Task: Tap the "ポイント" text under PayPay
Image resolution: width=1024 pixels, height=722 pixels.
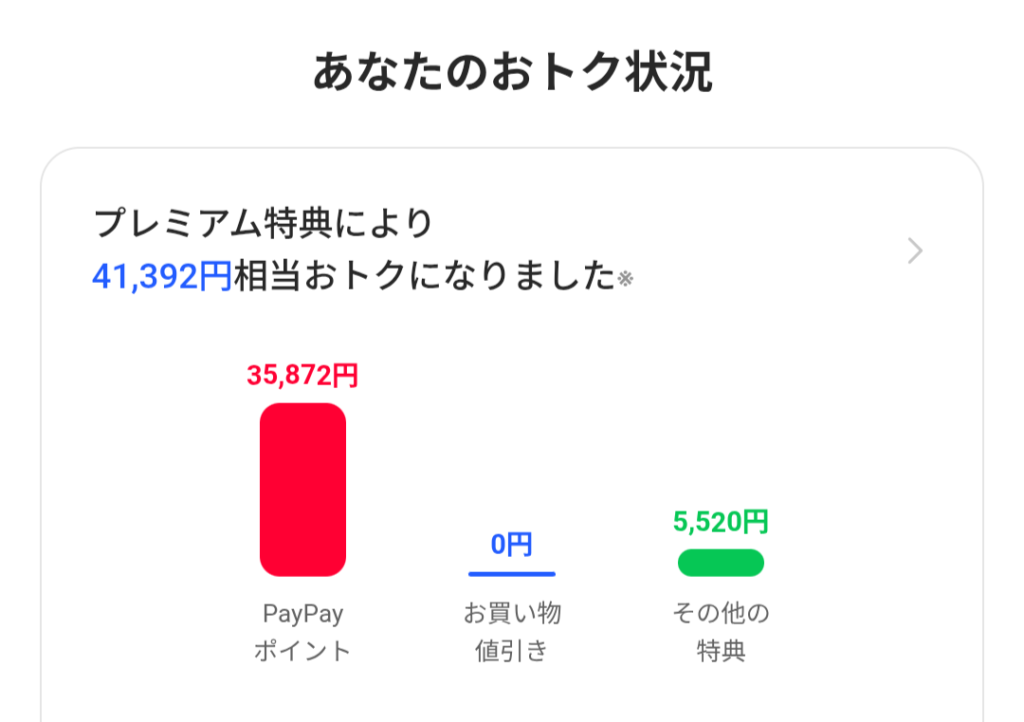Action: tap(302, 651)
